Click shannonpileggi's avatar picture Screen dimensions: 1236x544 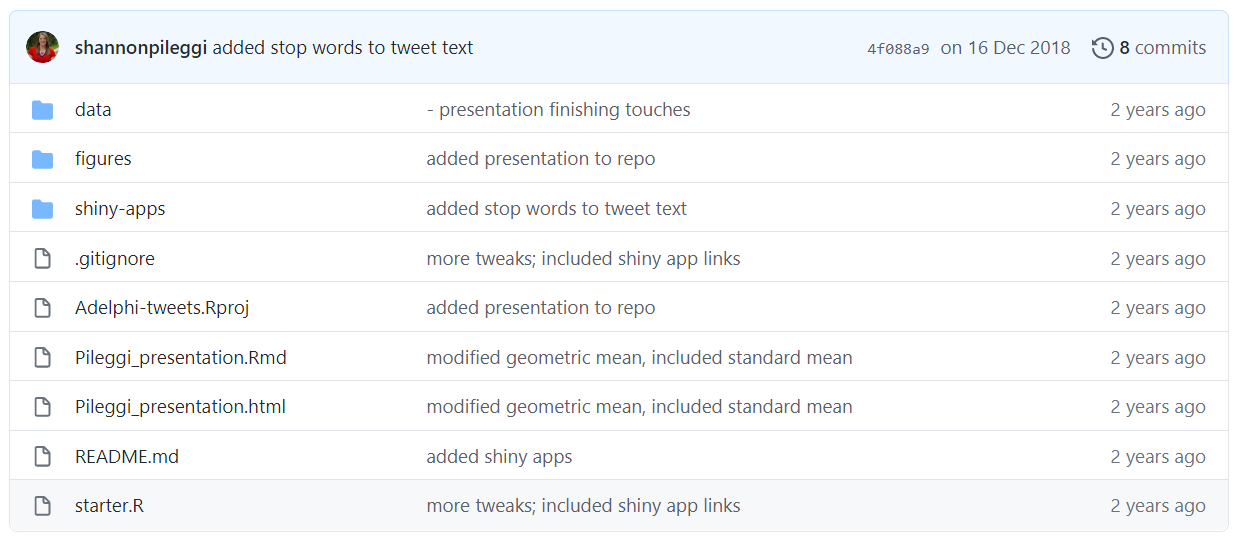click(42, 47)
